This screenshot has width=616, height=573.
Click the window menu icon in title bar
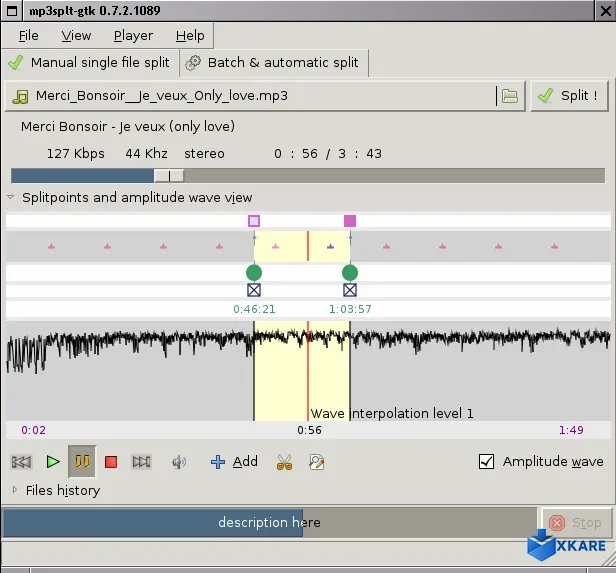point(12,11)
